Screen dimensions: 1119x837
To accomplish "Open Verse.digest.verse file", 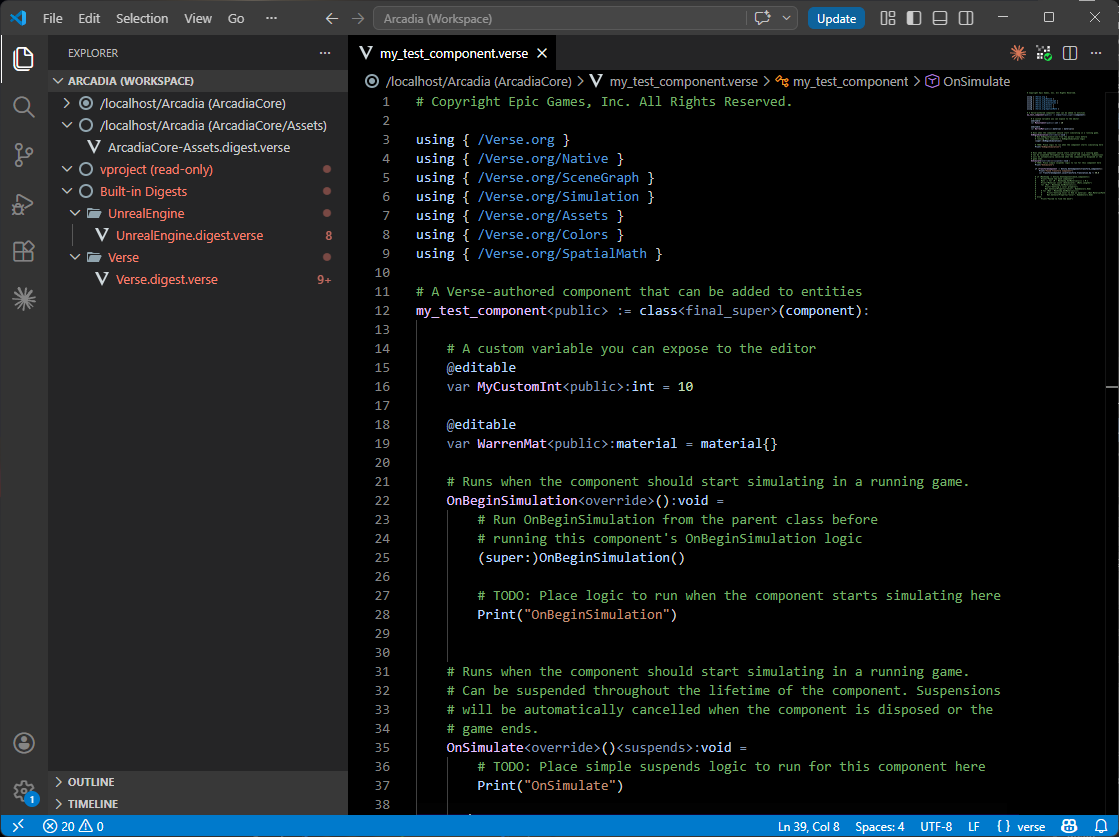I will pyautogui.click(x=166, y=280).
